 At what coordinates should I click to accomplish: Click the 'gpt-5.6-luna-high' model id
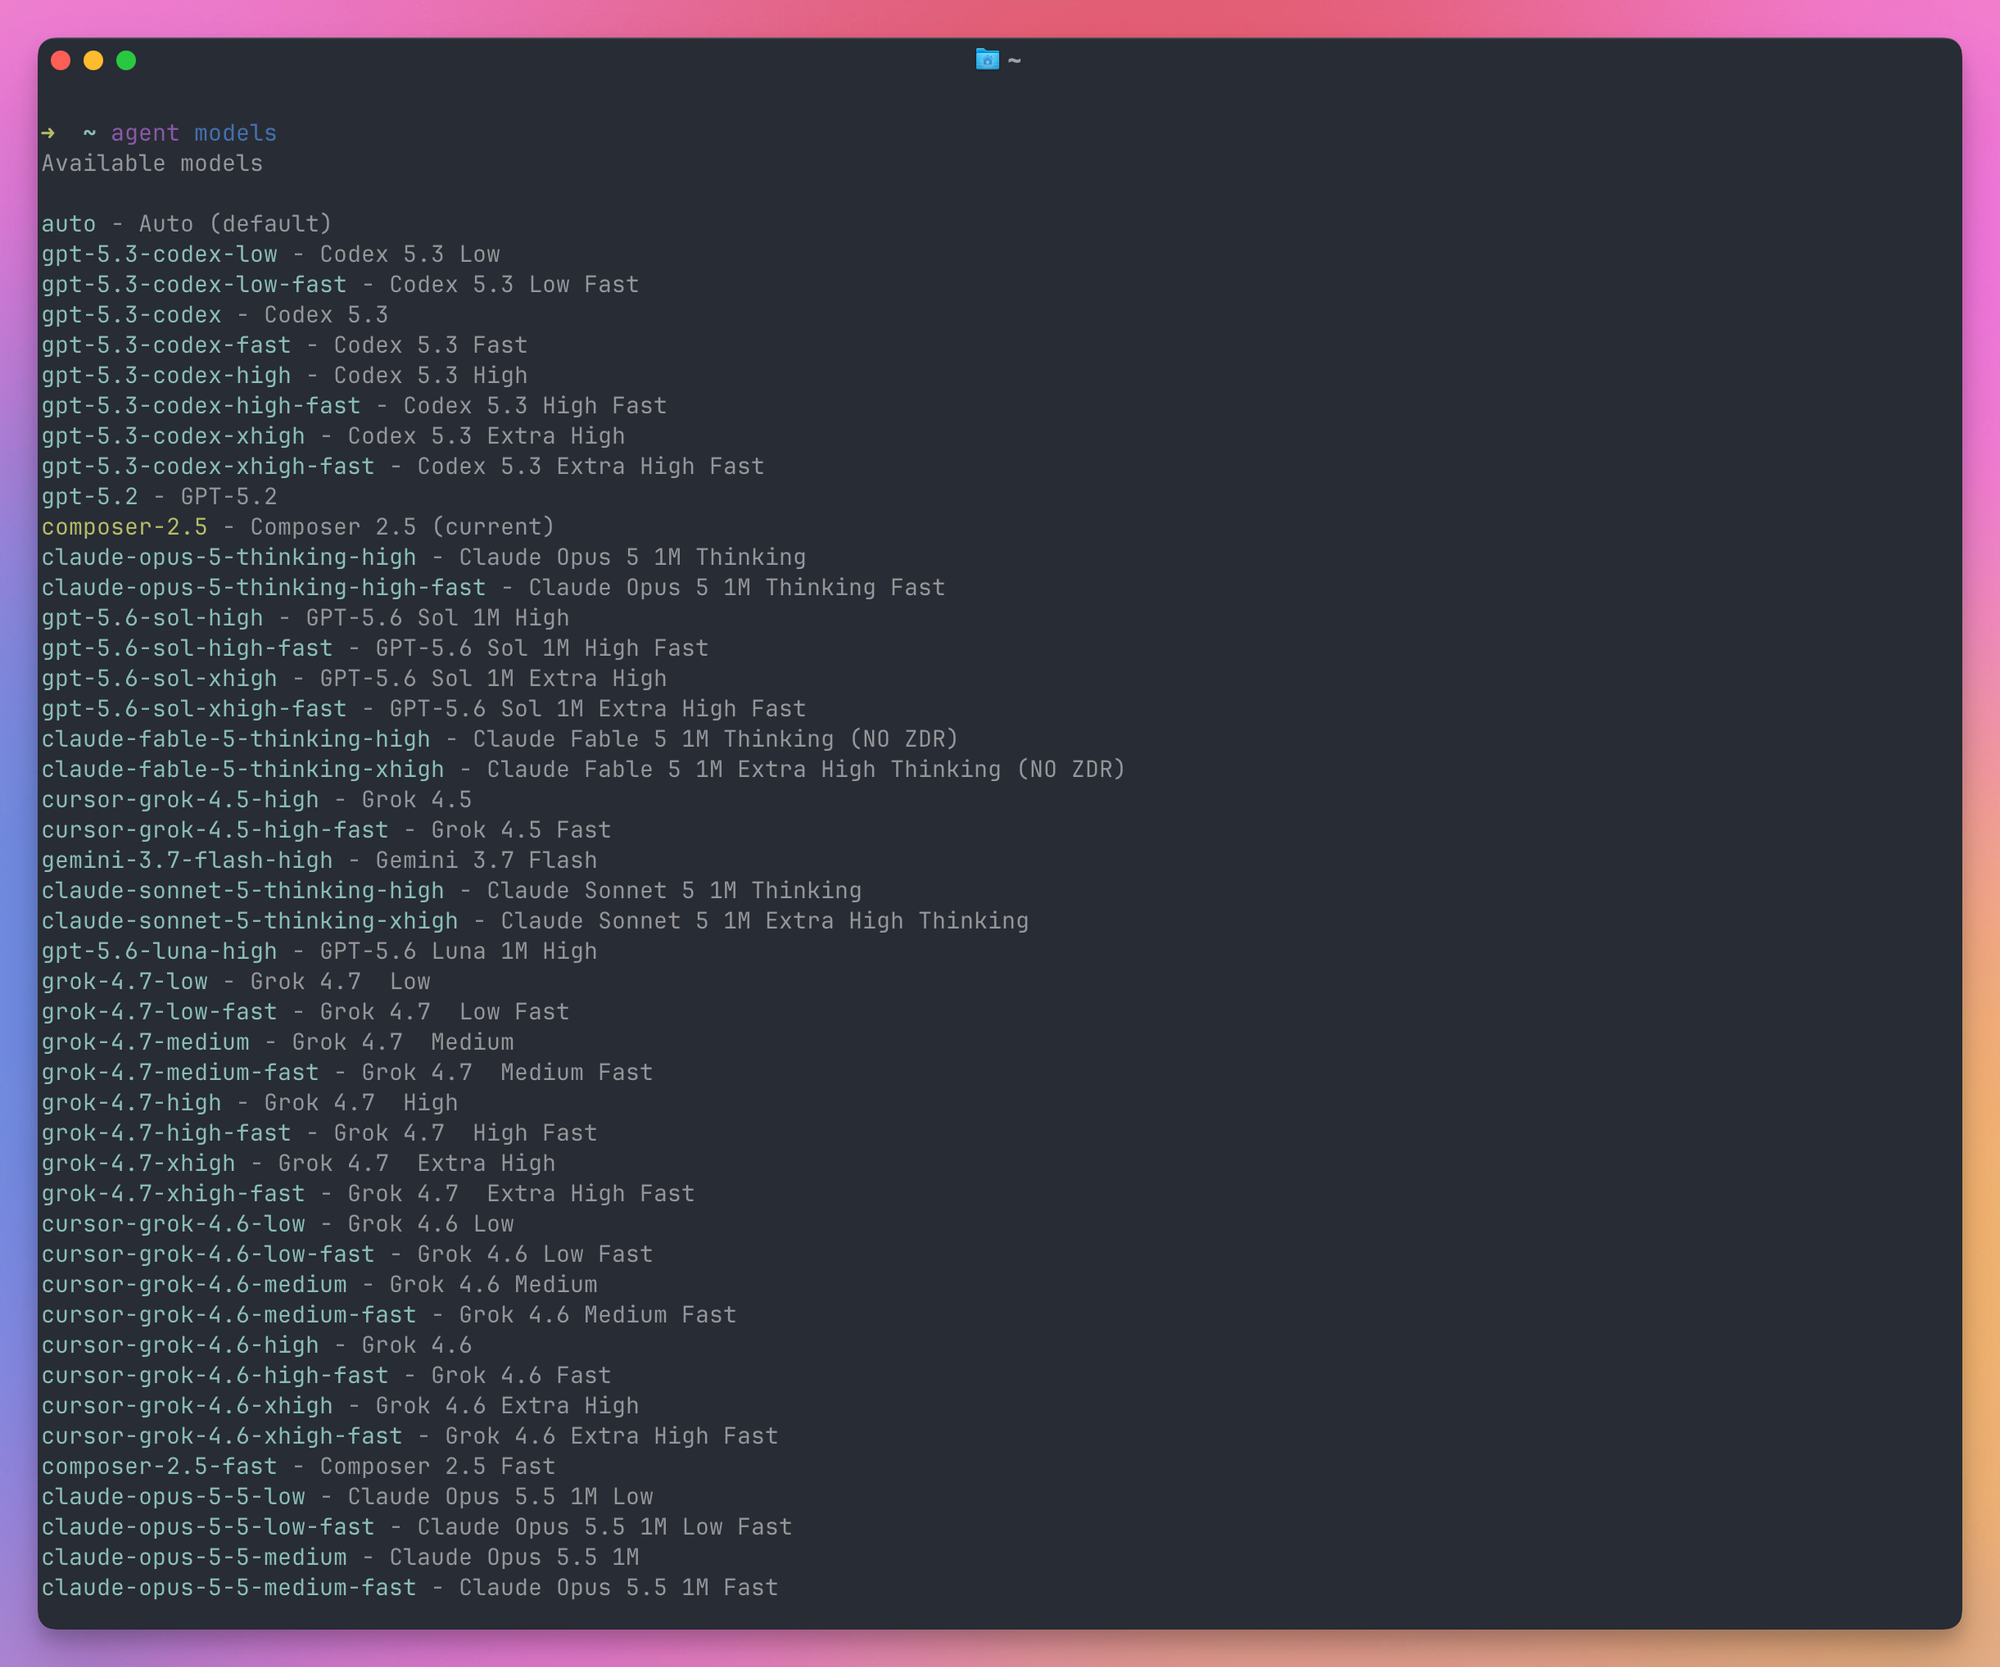159,952
